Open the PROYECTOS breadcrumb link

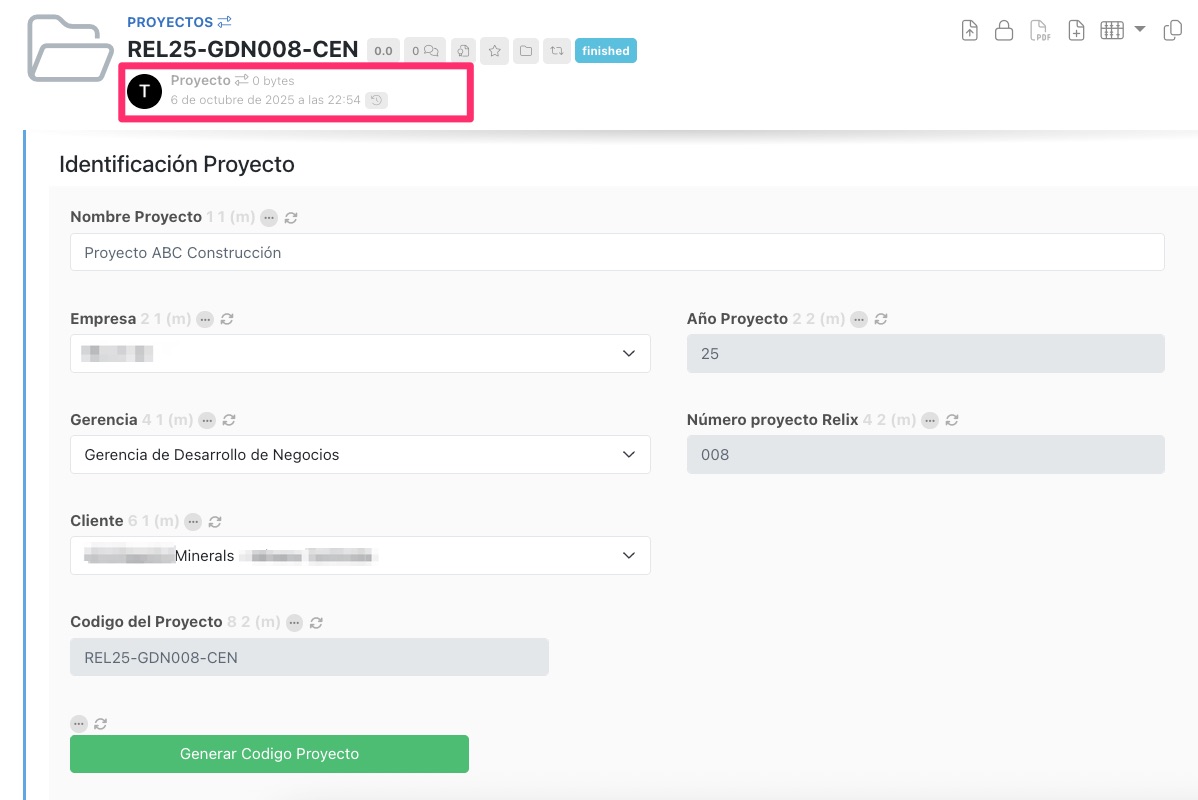(170, 22)
